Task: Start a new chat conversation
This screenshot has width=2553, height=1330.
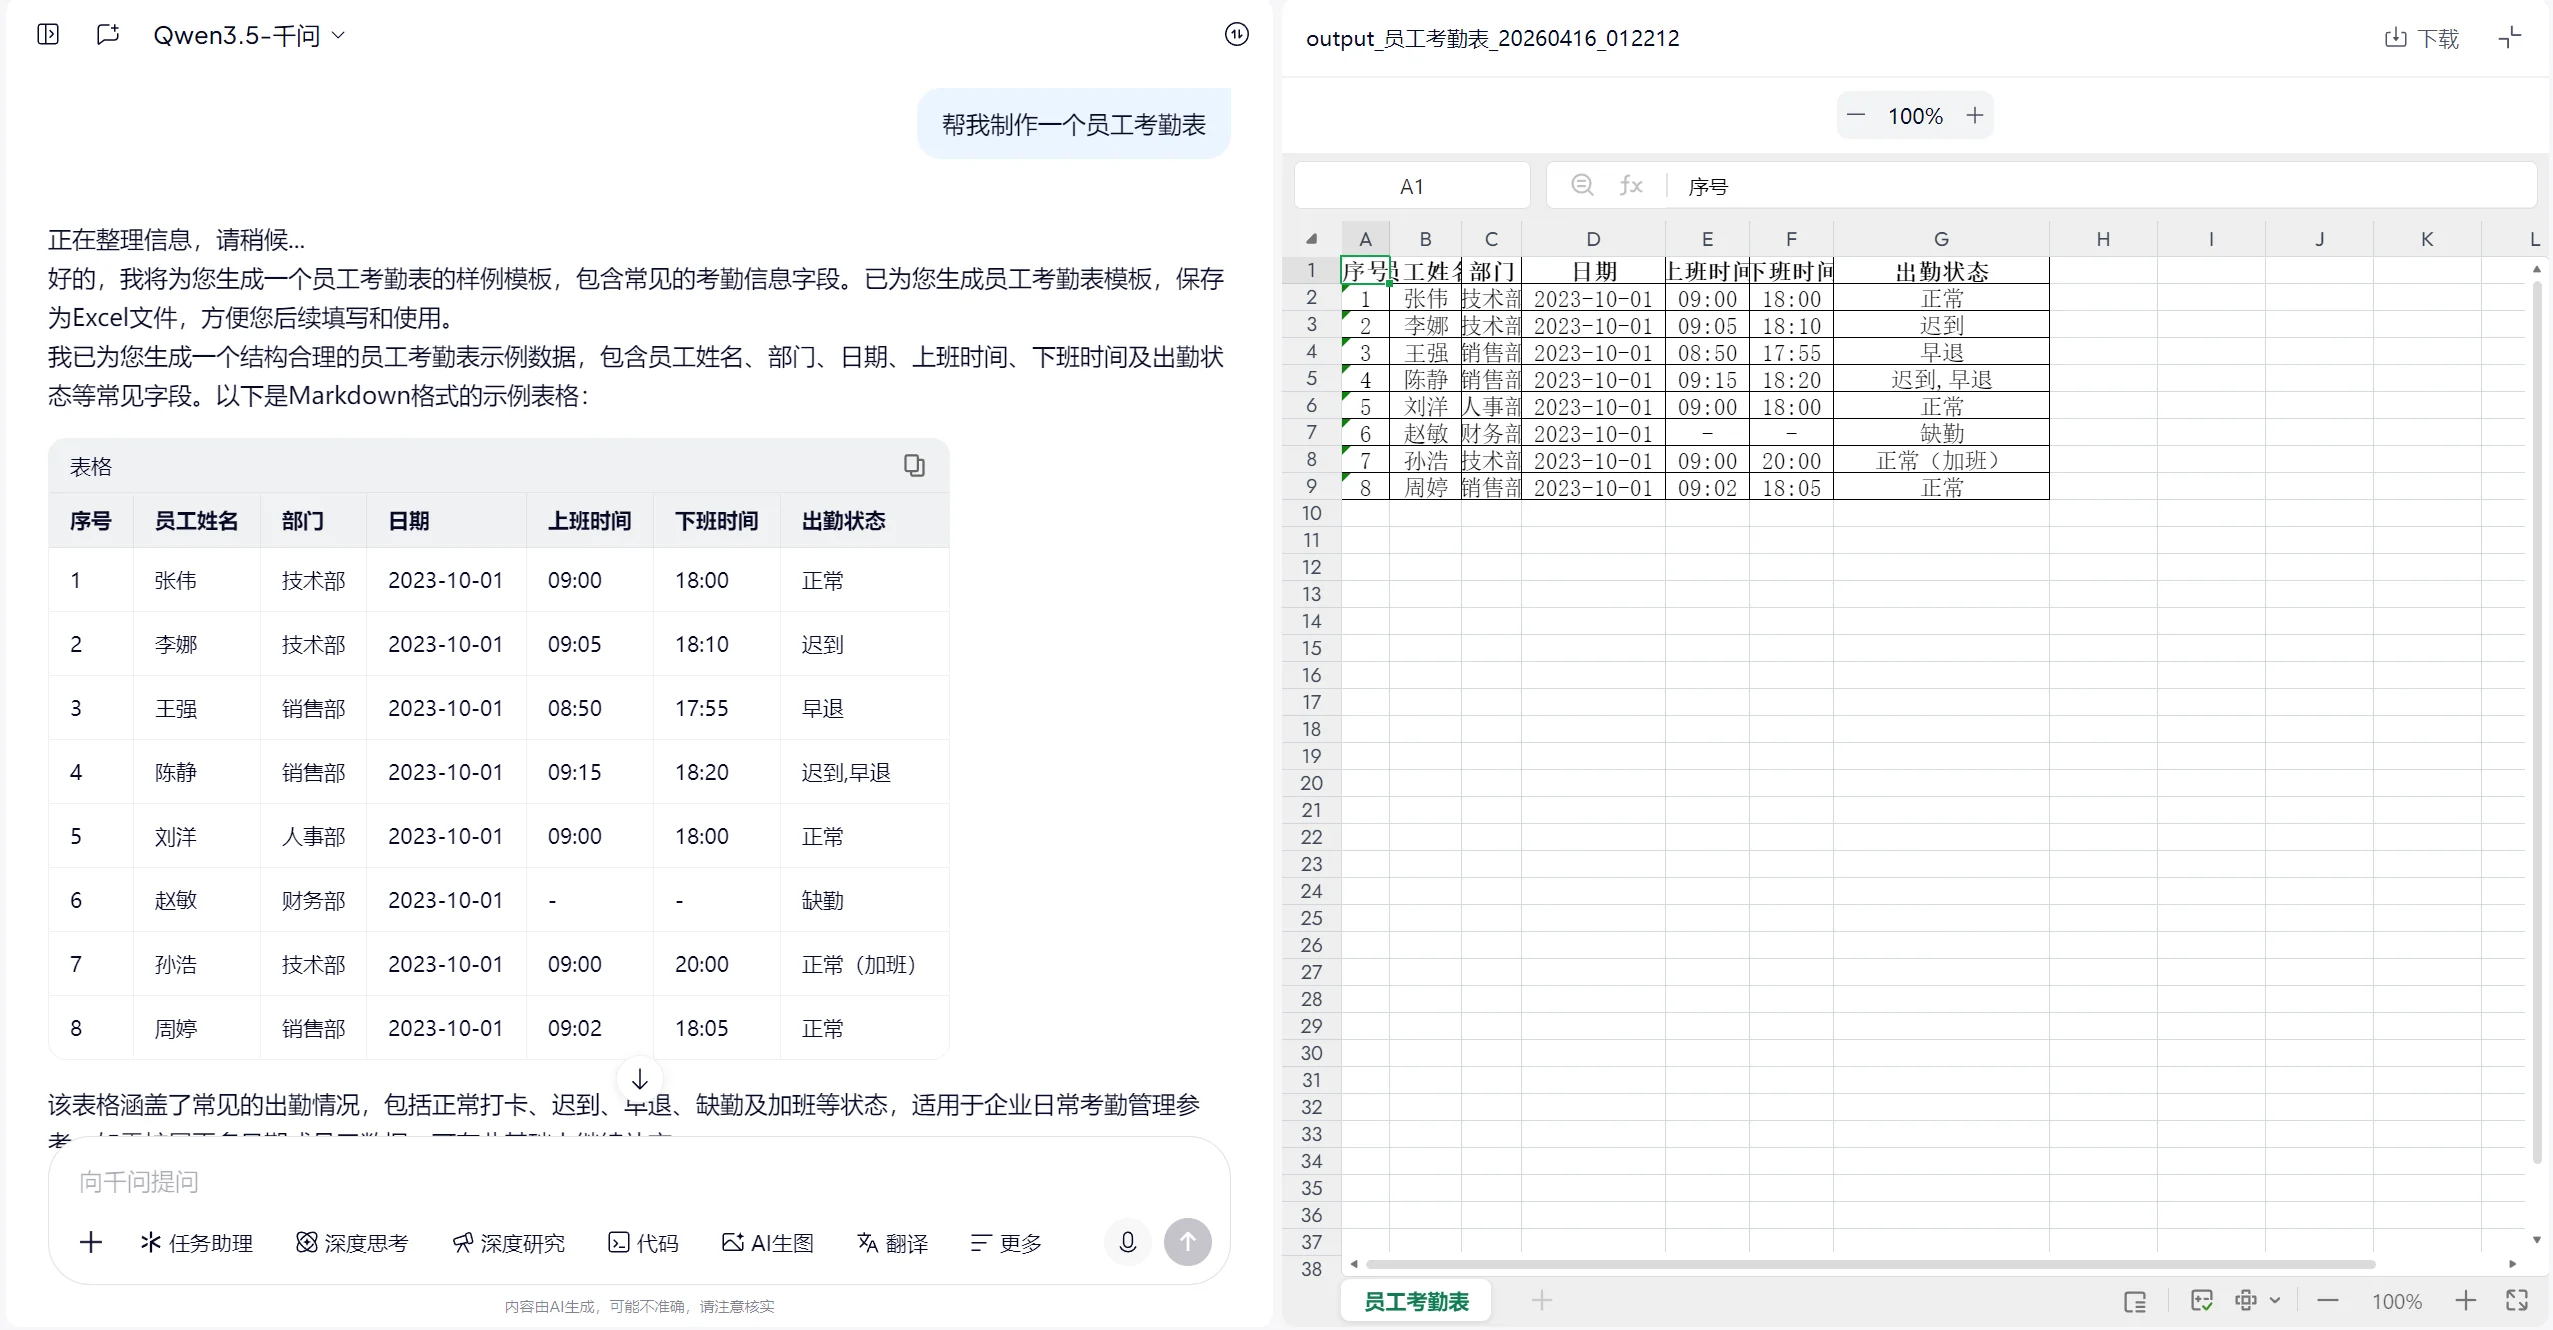Action: click(107, 33)
